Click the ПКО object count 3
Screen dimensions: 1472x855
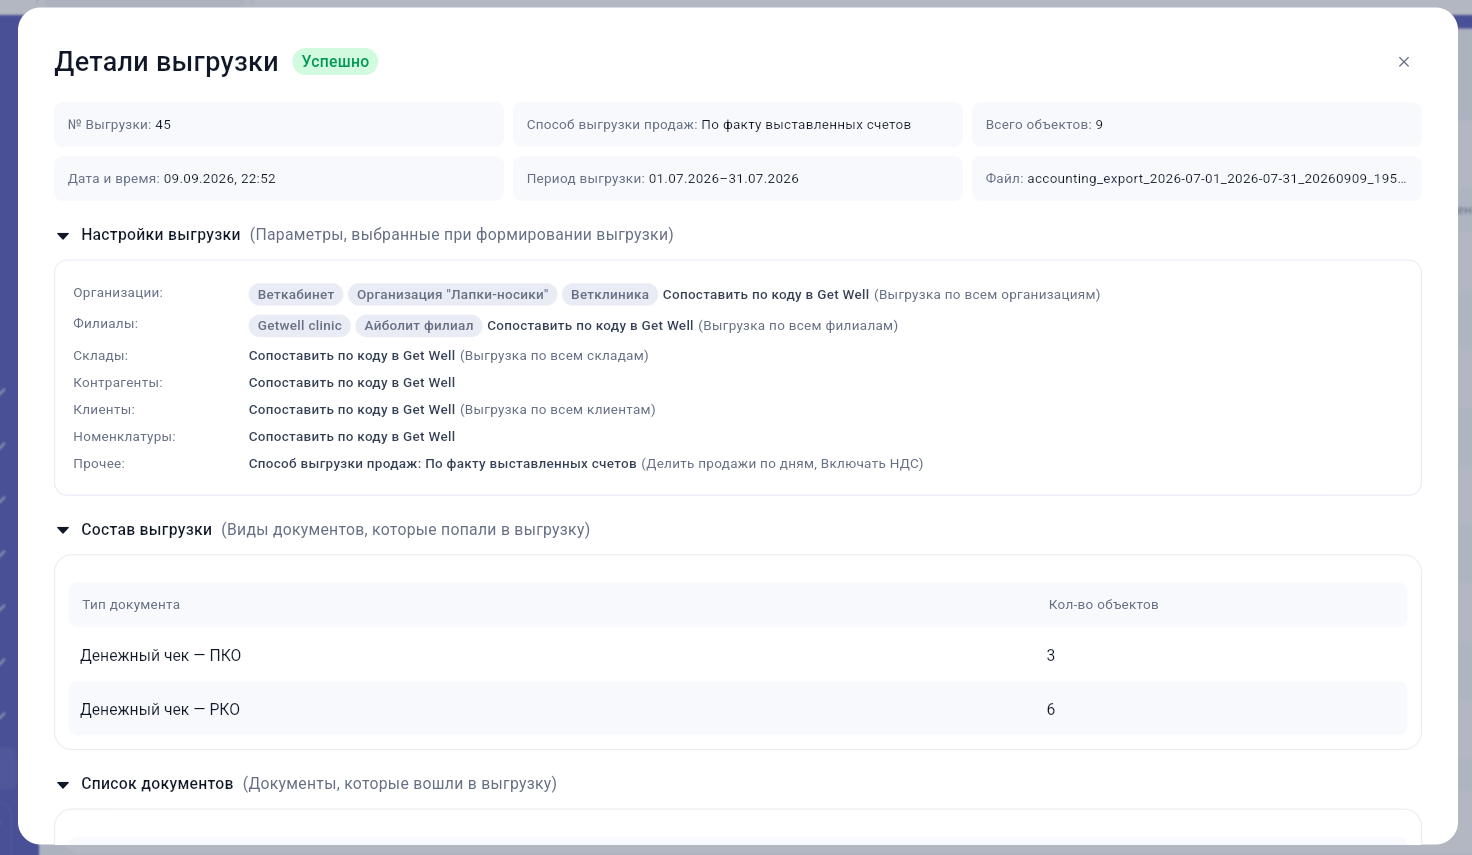[x=1051, y=656]
